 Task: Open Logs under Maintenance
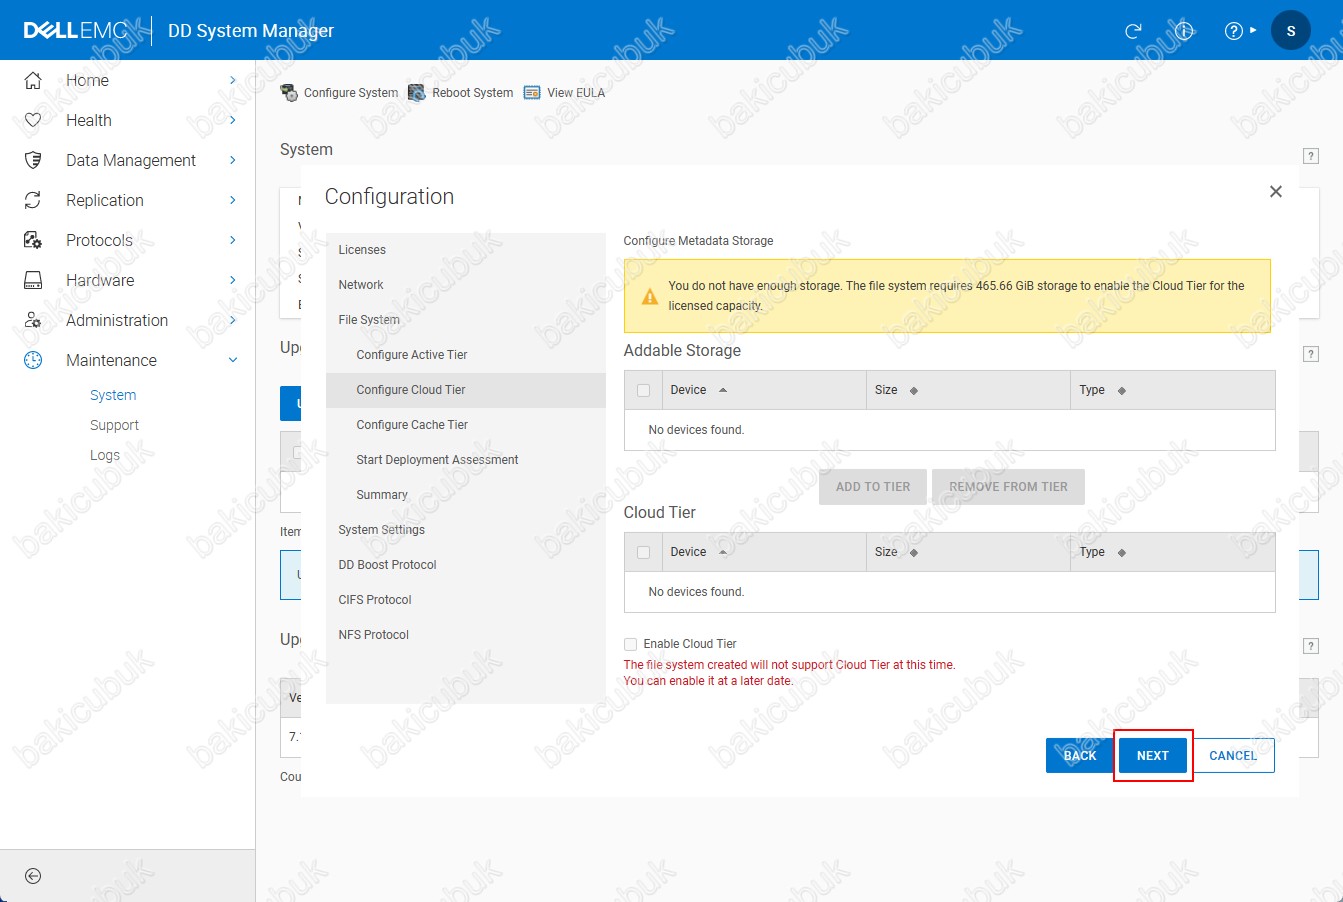coord(105,455)
